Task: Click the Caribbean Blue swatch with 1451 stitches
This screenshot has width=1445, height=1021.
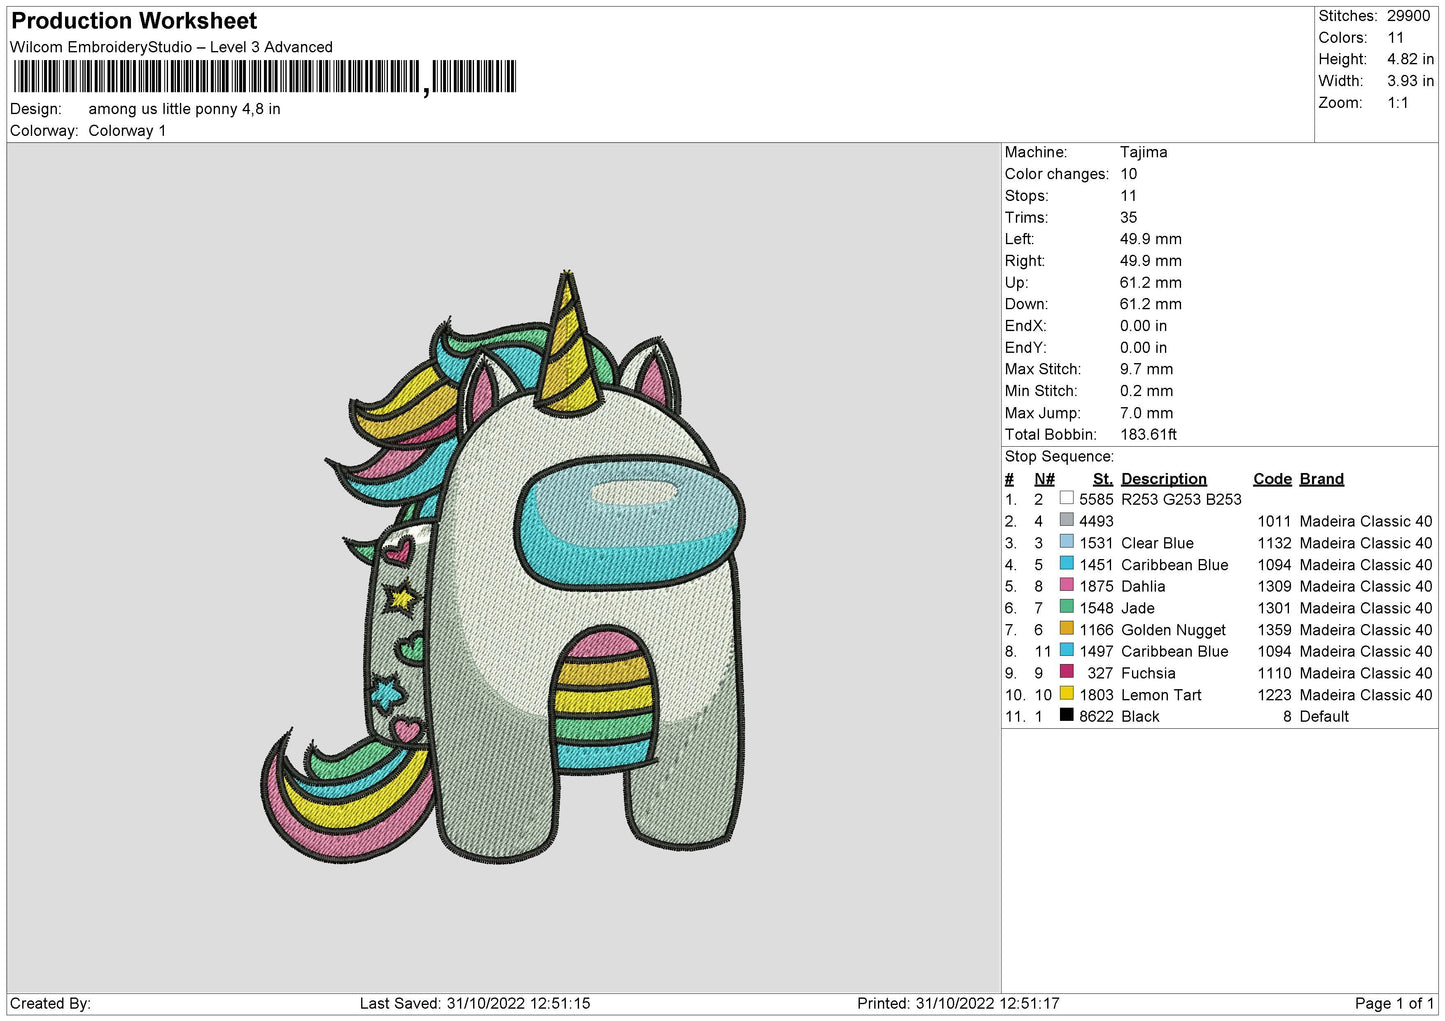Action: 1066,564
